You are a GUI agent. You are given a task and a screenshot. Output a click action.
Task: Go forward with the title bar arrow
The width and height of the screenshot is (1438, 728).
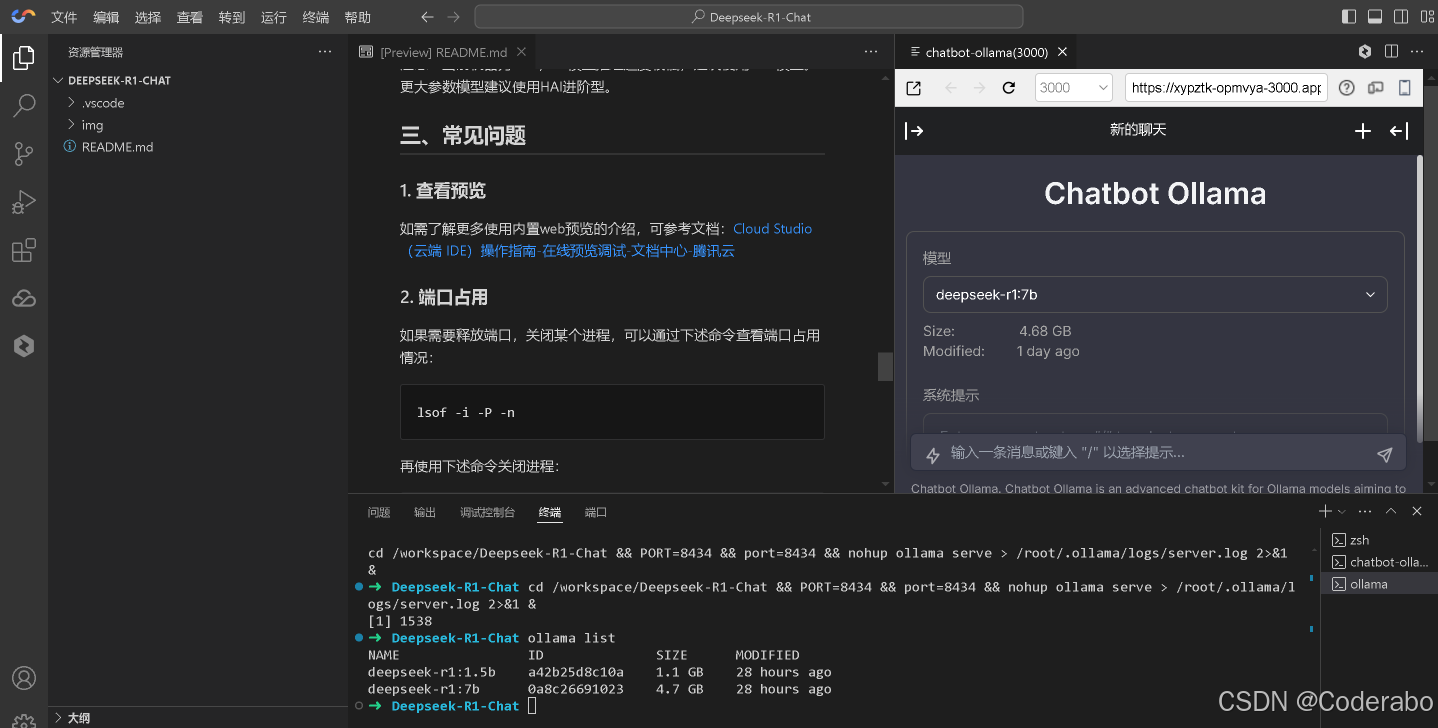pos(453,17)
